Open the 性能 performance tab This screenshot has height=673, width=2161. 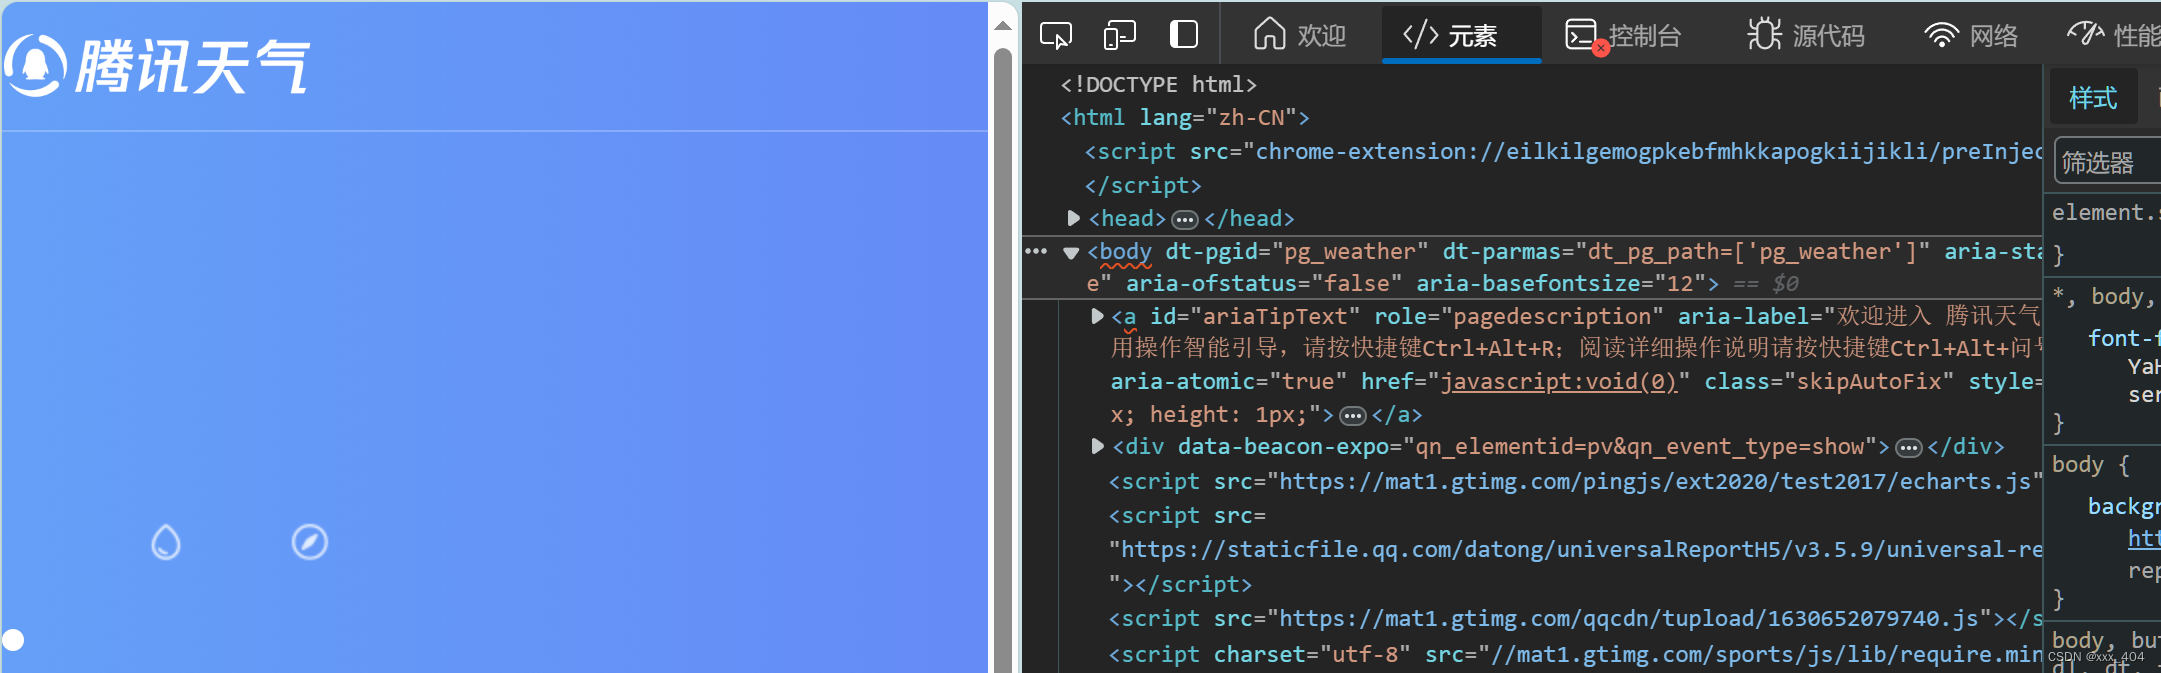point(2112,35)
